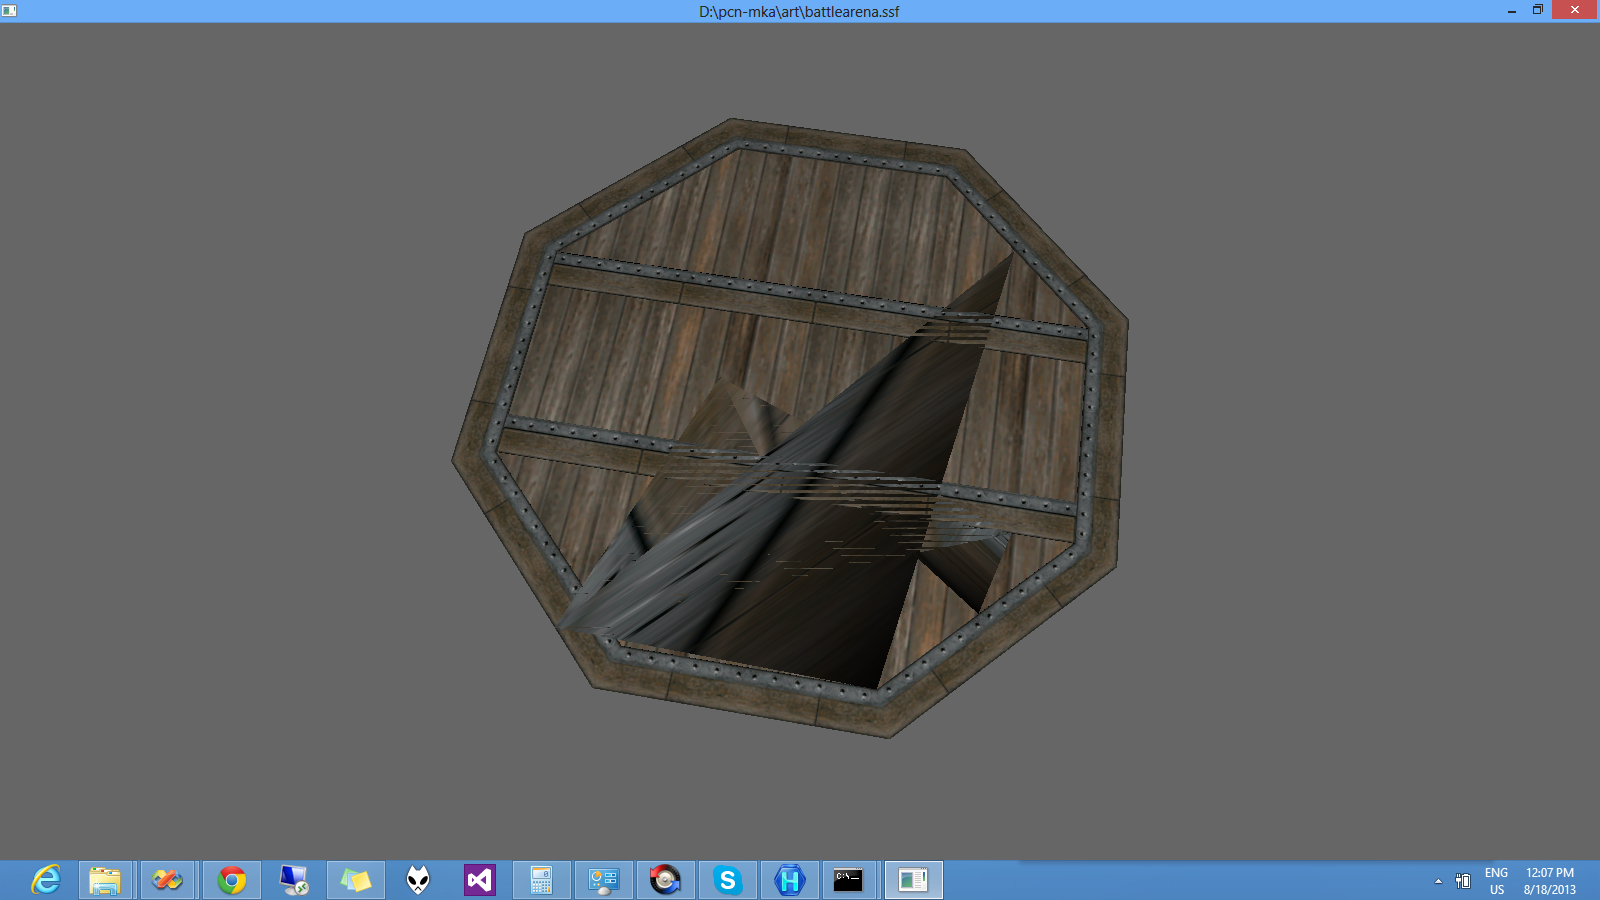Open the window system menu icon in title bar

[x=9, y=11]
